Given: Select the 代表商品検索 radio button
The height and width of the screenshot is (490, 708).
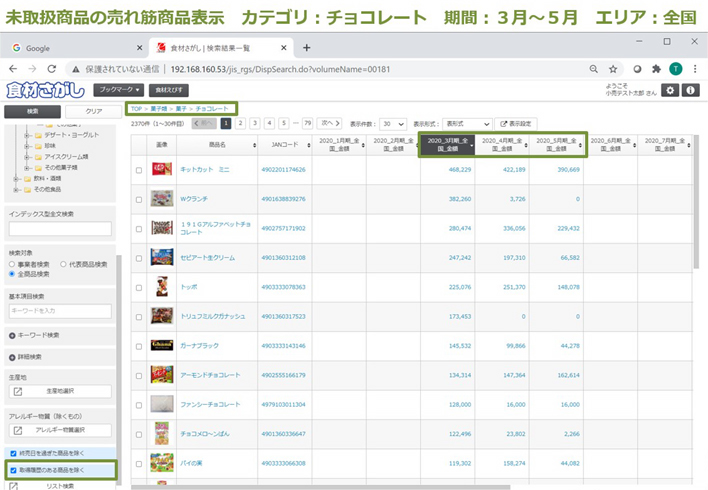Looking at the screenshot, I should click(x=63, y=264).
